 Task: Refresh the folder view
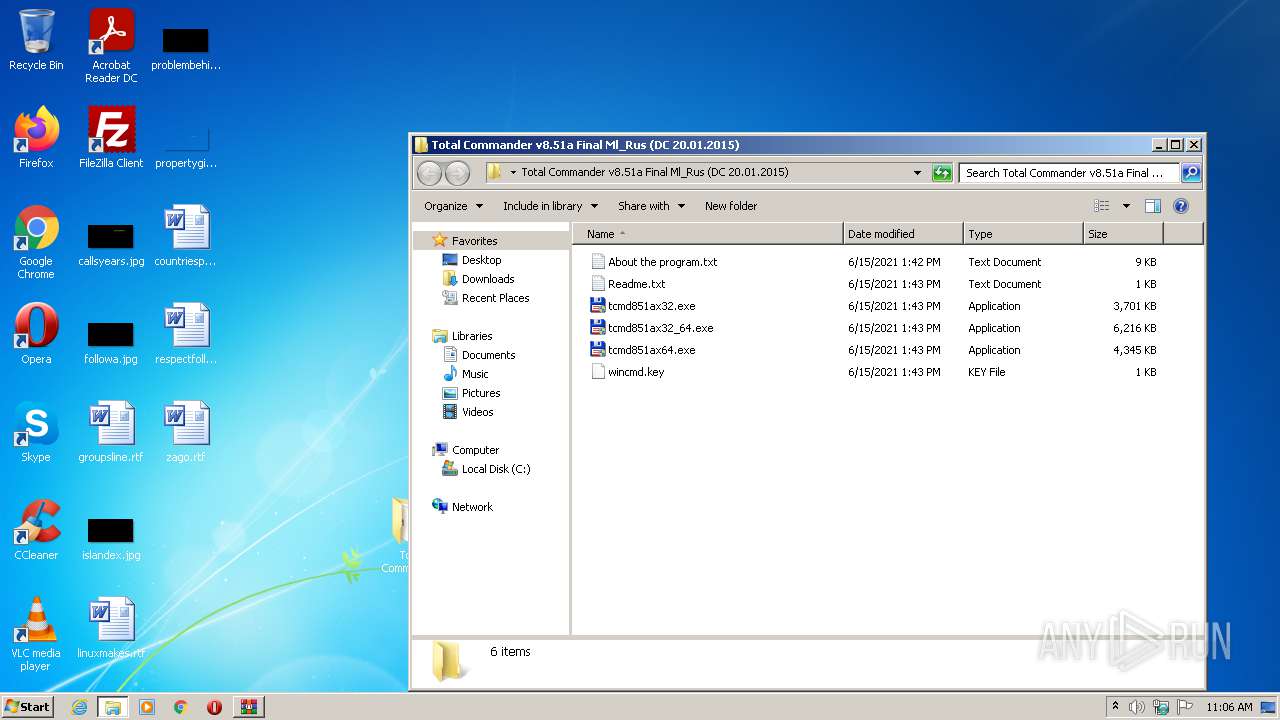coord(942,173)
